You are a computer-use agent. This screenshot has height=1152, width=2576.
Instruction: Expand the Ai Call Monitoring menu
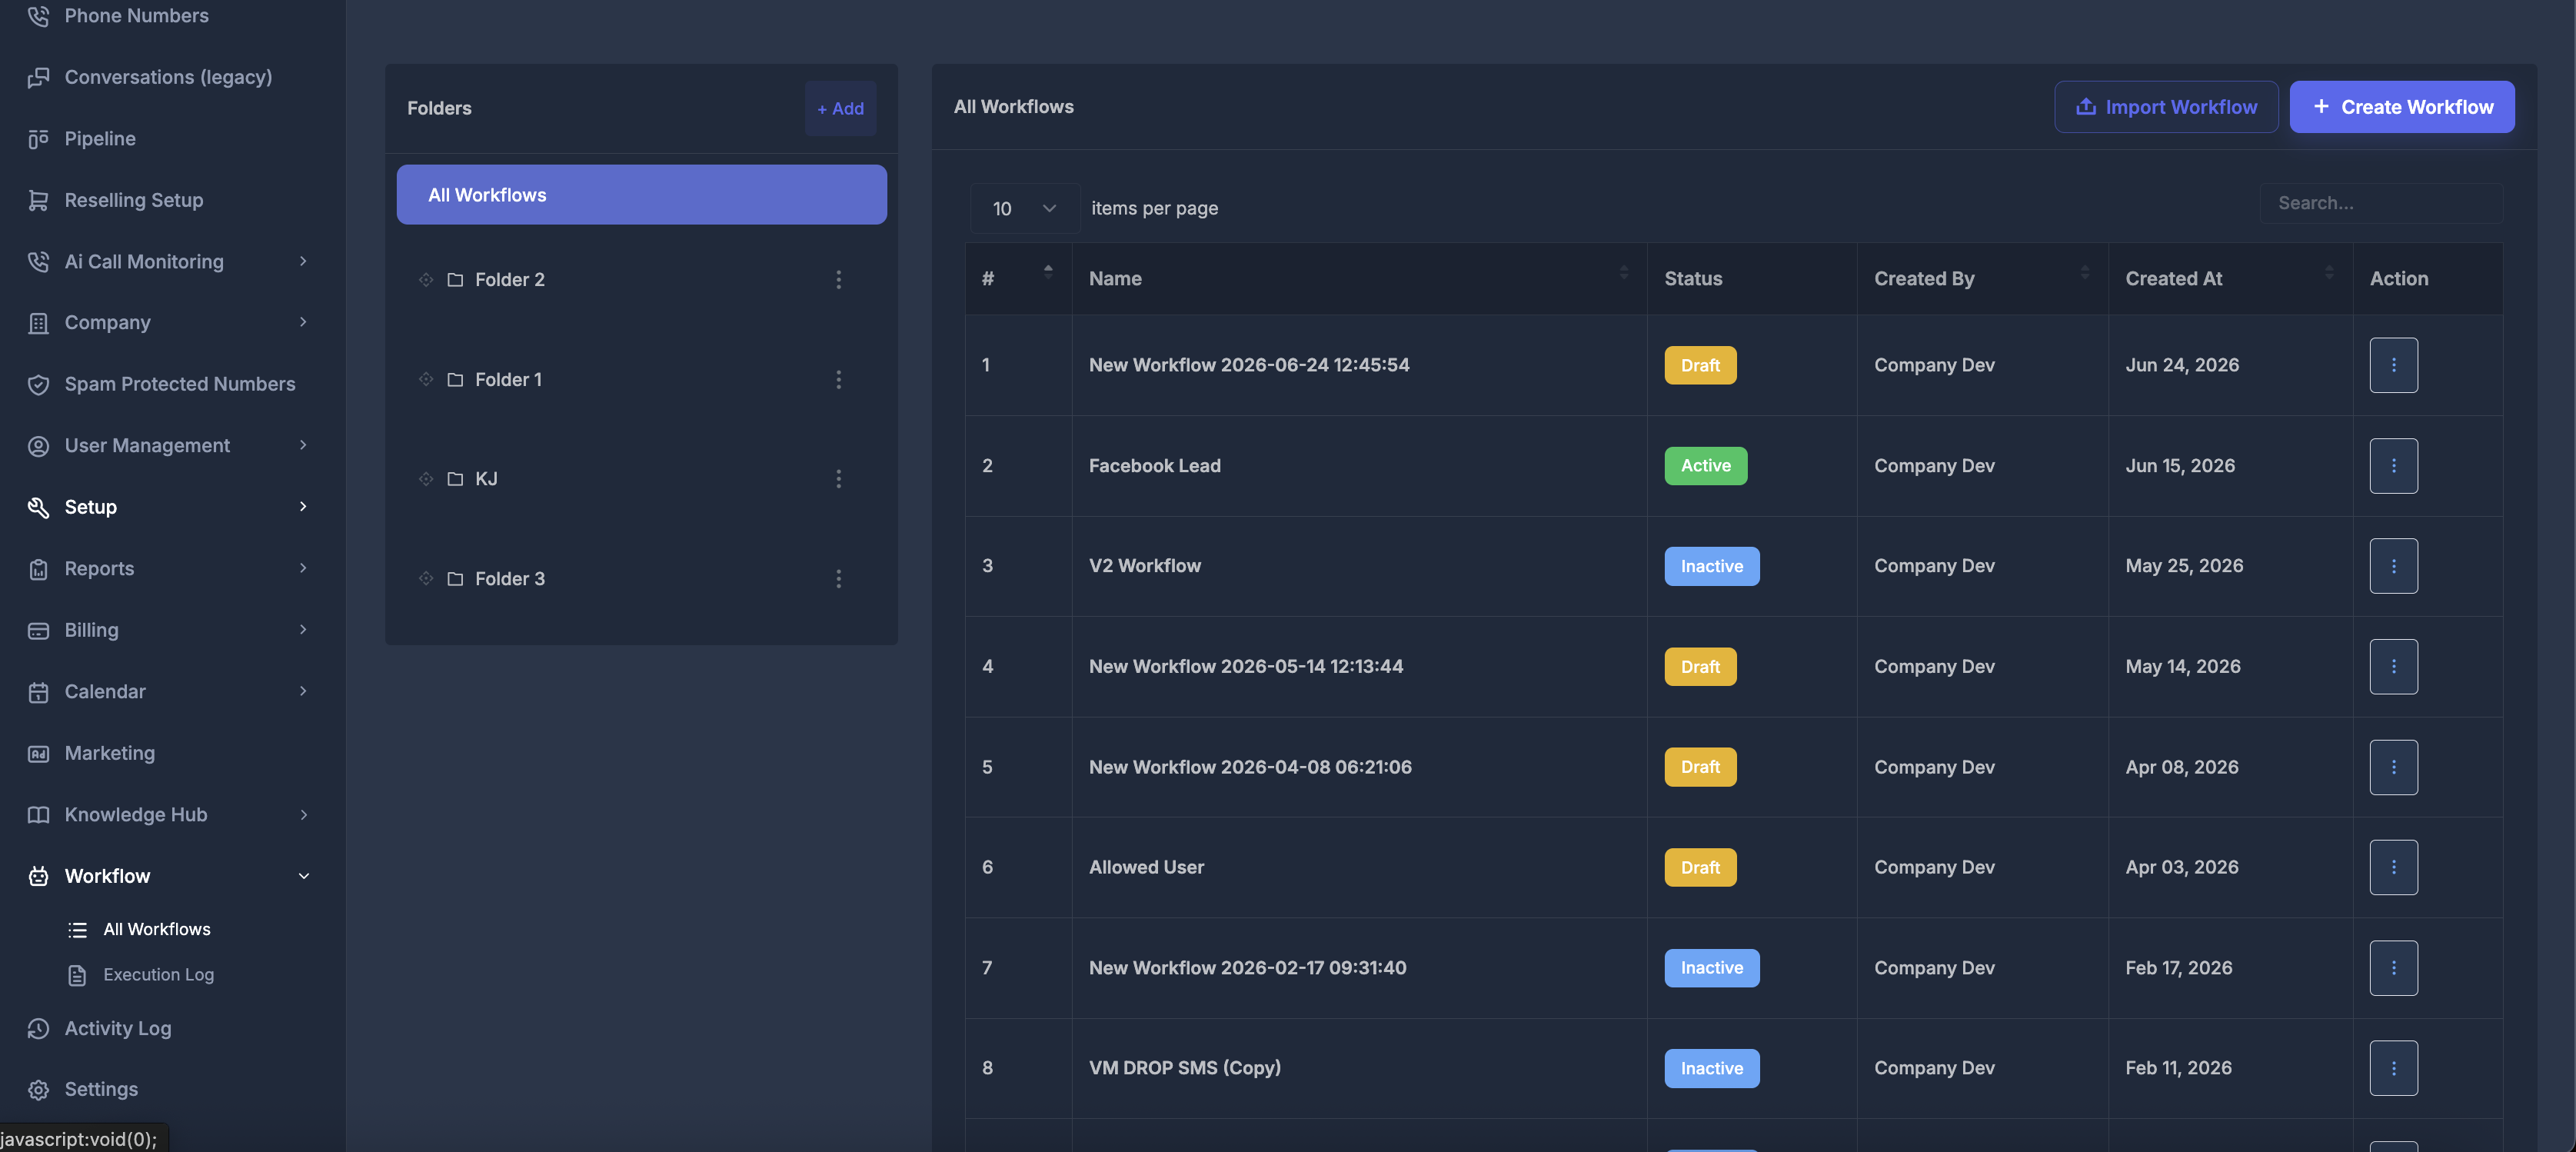coord(303,261)
